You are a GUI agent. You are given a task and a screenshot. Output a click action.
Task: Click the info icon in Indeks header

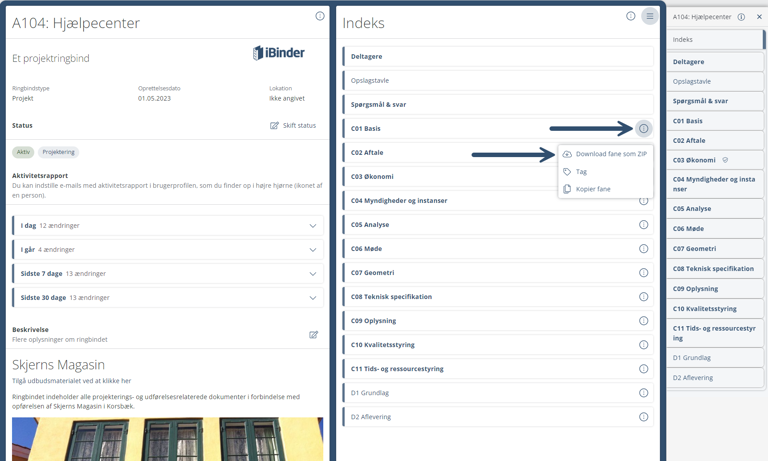[x=630, y=16]
